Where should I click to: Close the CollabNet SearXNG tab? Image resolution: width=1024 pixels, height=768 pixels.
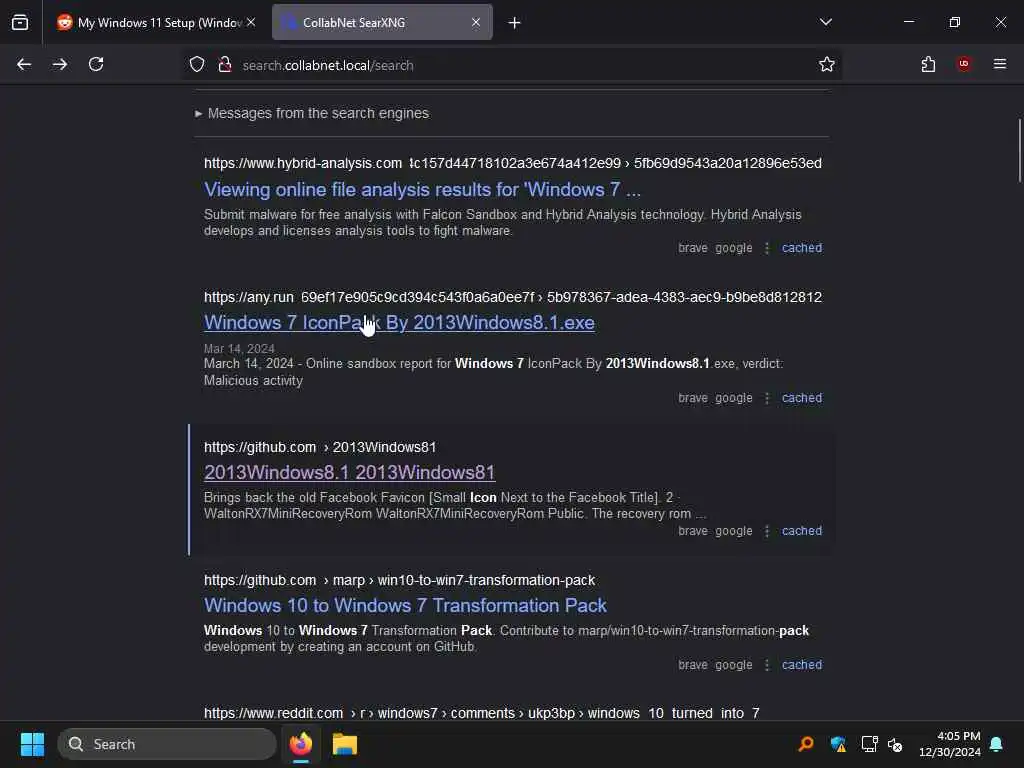(476, 22)
